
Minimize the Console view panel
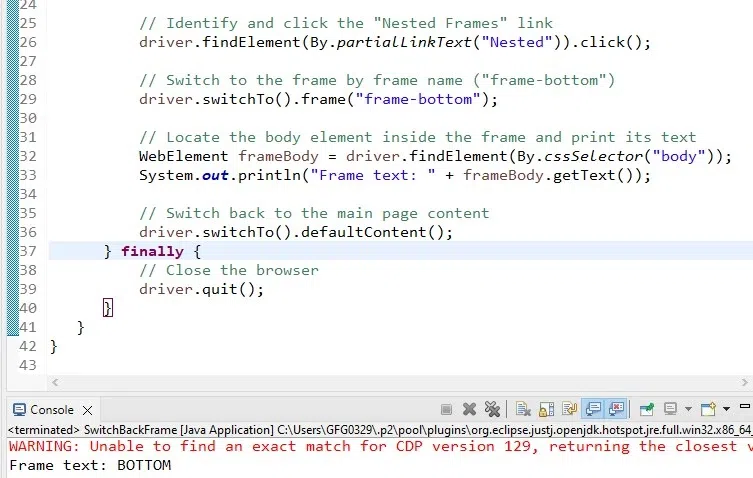(x=745, y=409)
